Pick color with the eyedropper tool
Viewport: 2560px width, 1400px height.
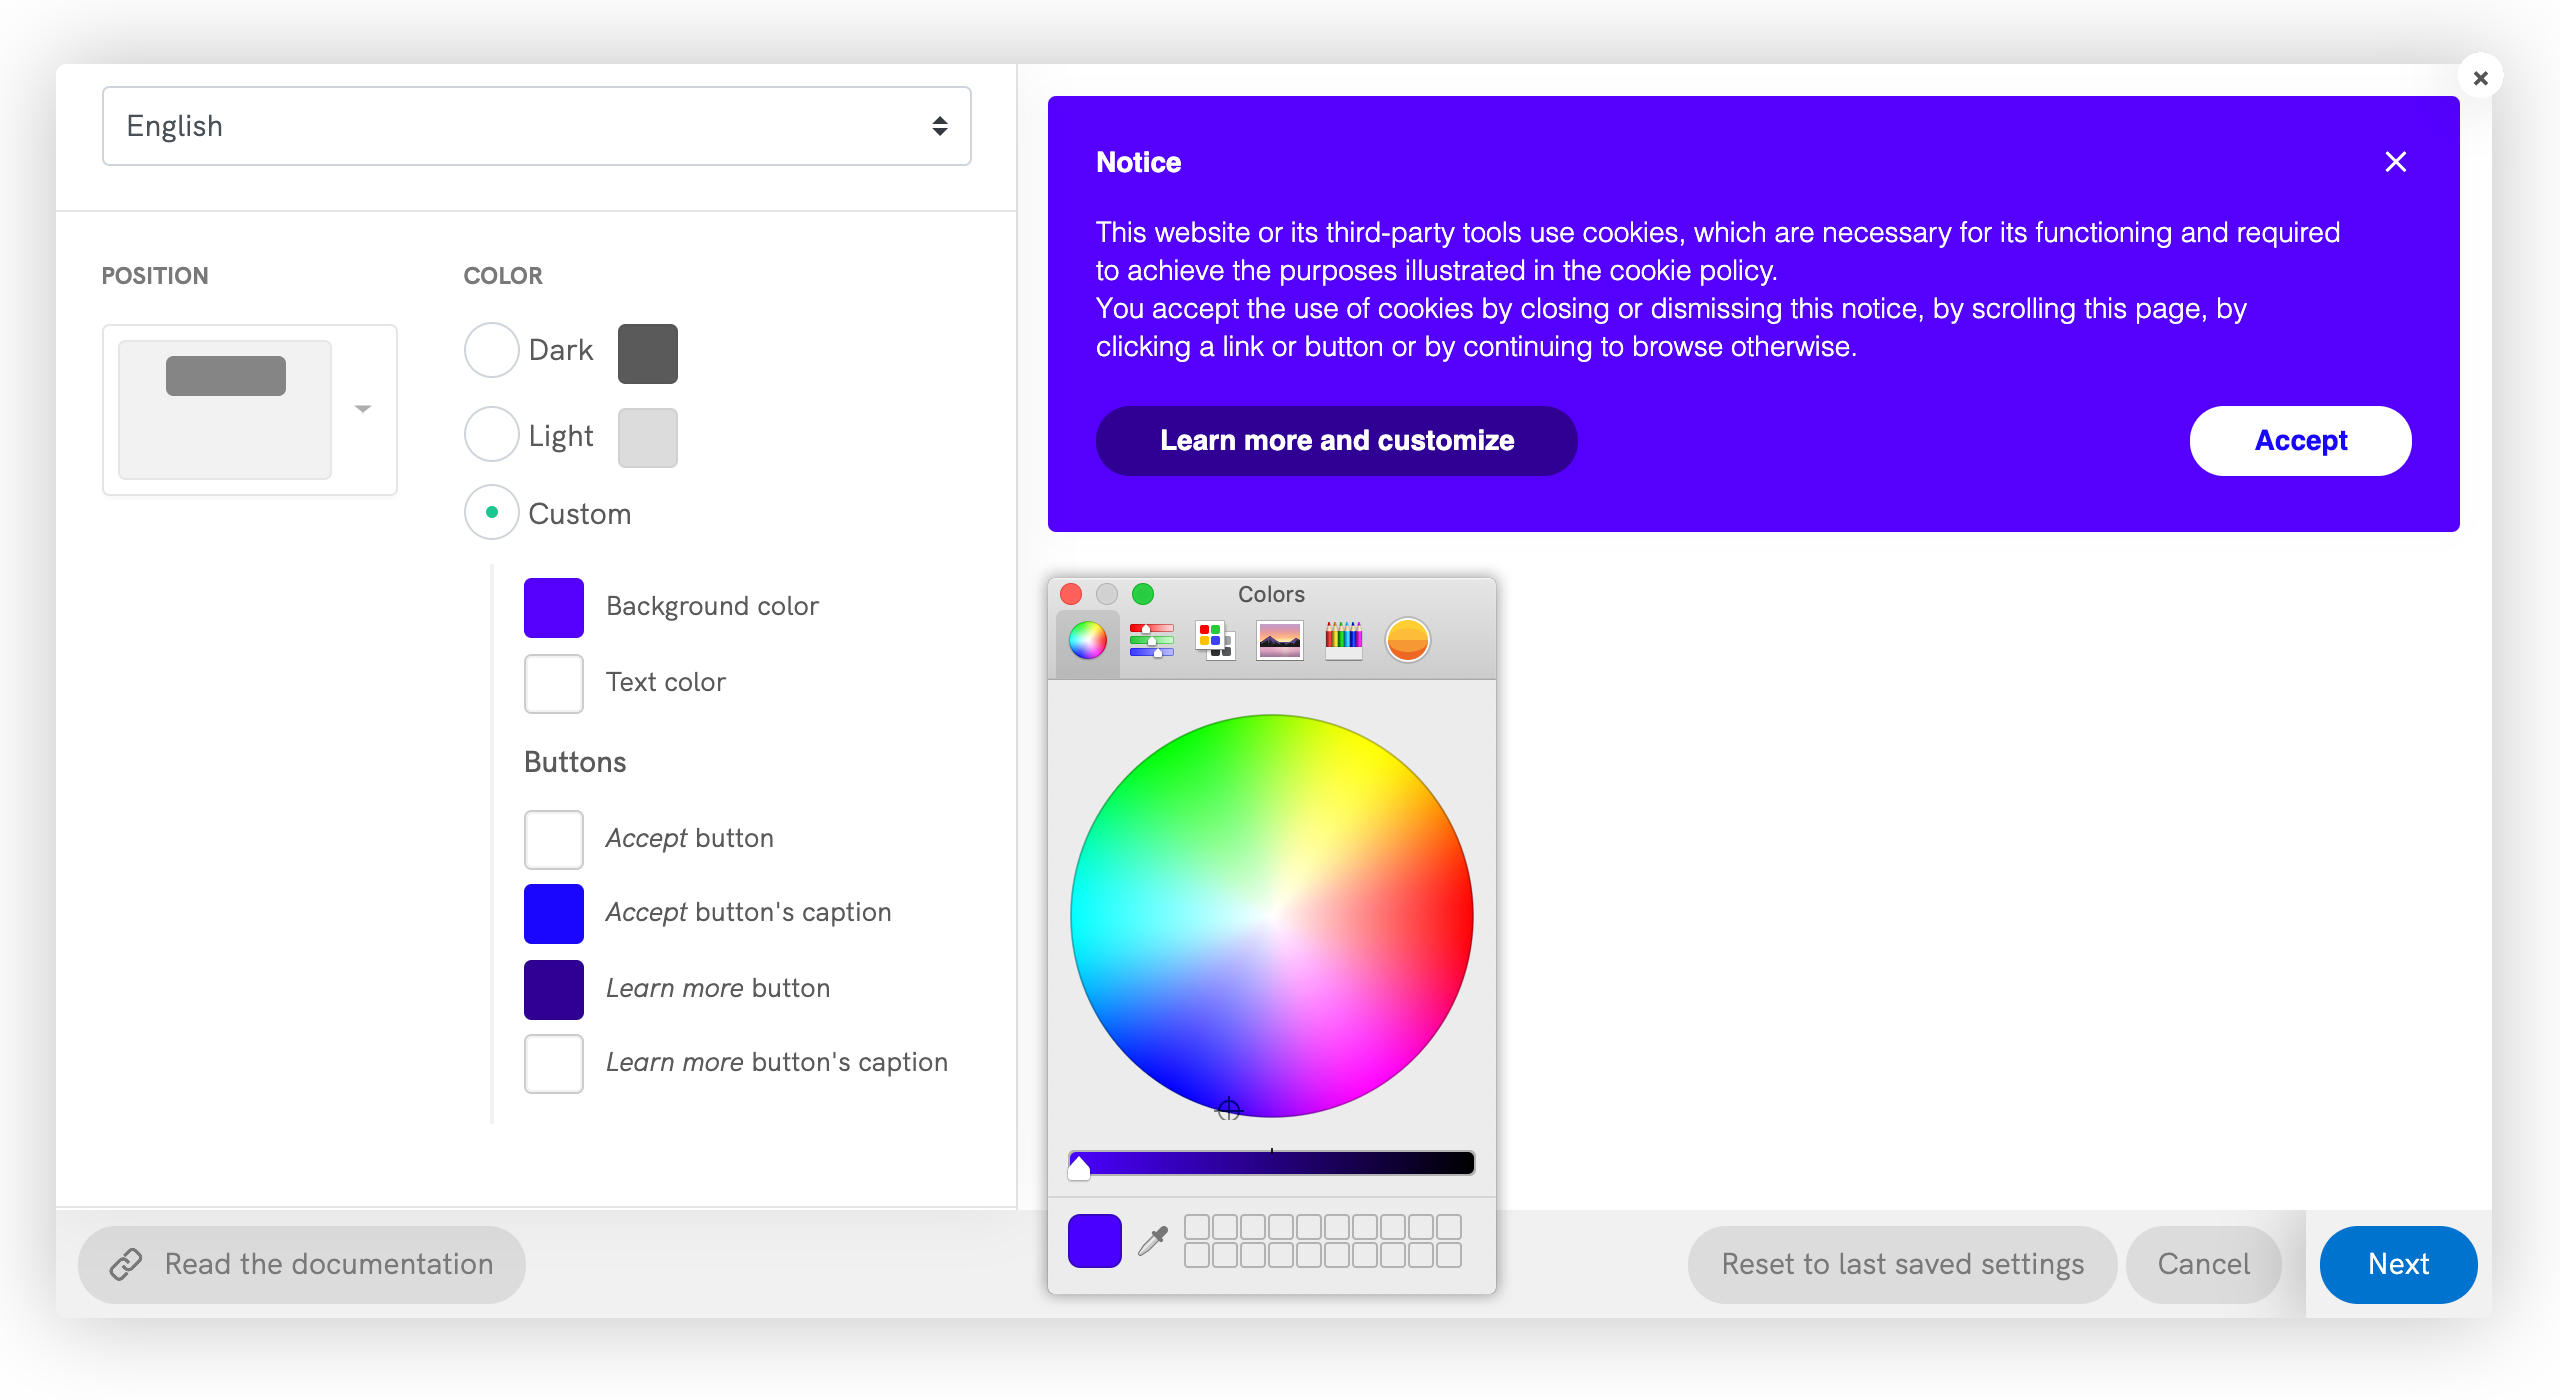click(x=1153, y=1241)
